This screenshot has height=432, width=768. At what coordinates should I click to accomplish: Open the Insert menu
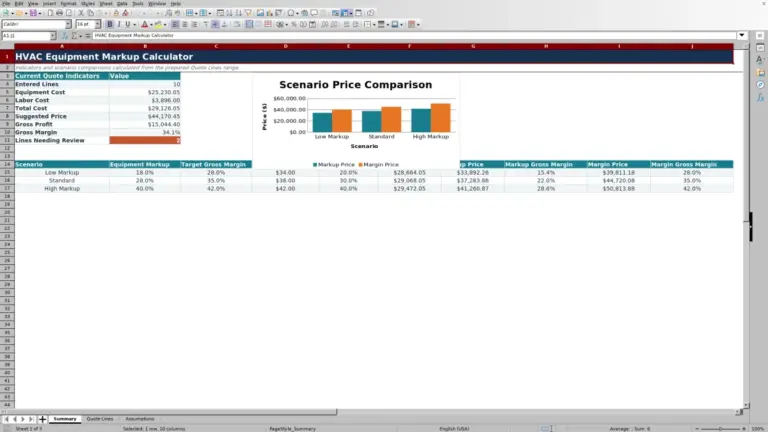click(x=49, y=3)
